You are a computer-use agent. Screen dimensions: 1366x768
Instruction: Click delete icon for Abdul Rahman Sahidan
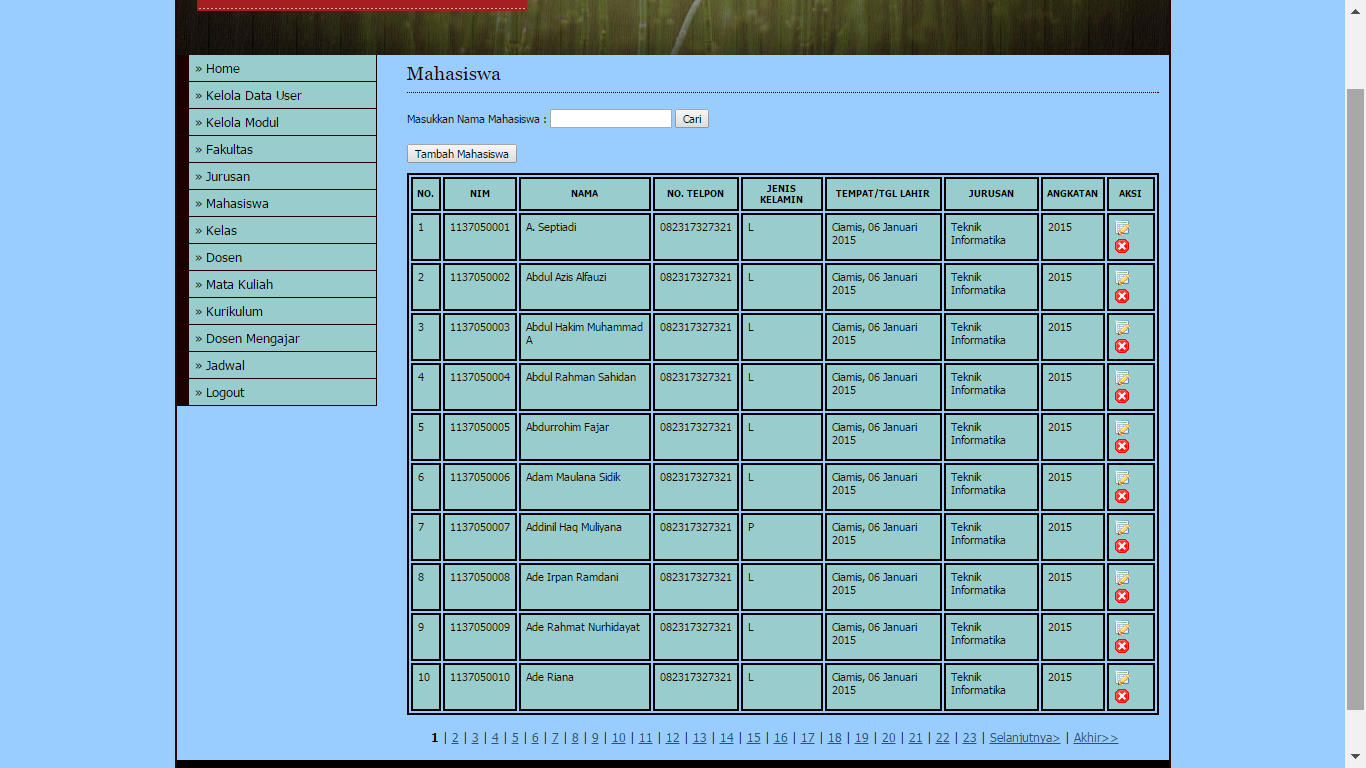pyautogui.click(x=1122, y=396)
